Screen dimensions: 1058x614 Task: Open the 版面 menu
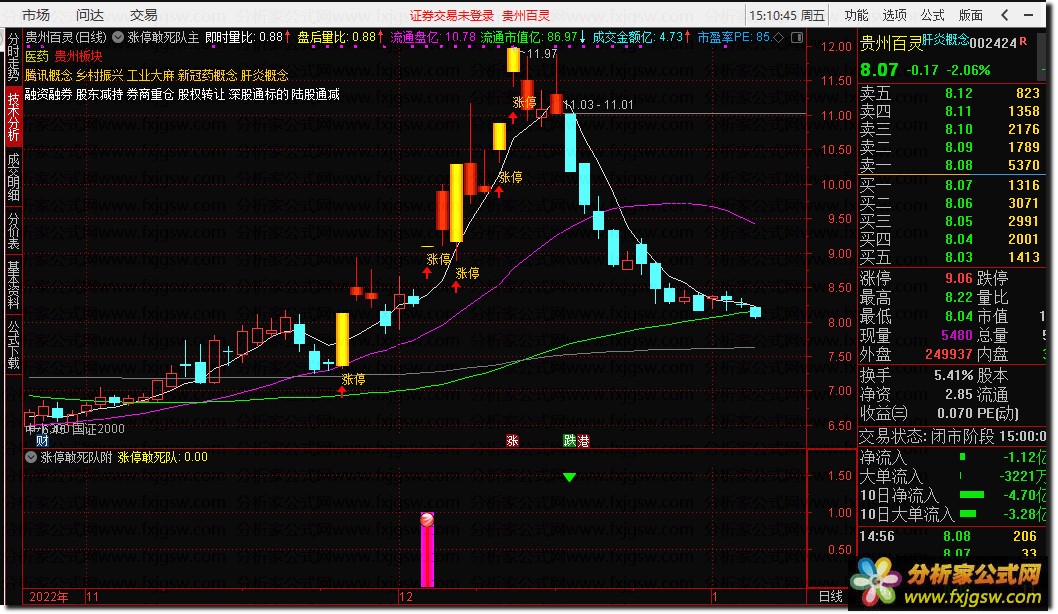(971, 15)
